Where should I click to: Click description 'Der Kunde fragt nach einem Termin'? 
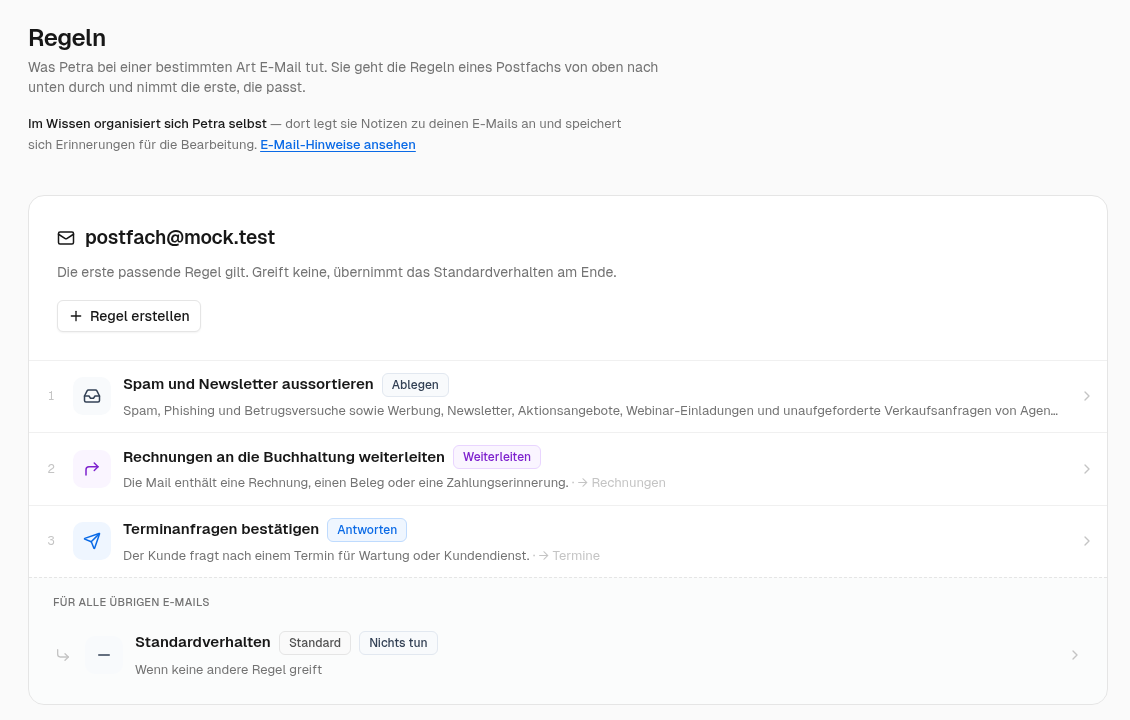click(326, 556)
